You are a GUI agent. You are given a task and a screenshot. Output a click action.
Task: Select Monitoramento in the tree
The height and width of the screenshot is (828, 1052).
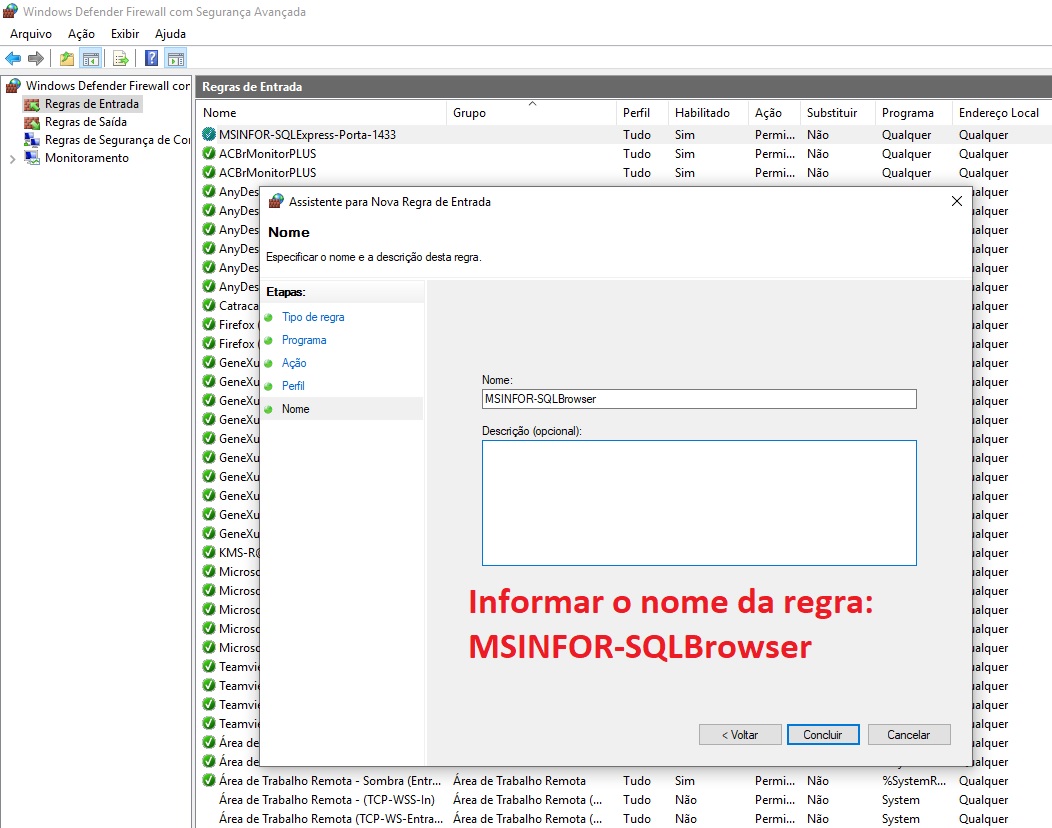coord(87,158)
